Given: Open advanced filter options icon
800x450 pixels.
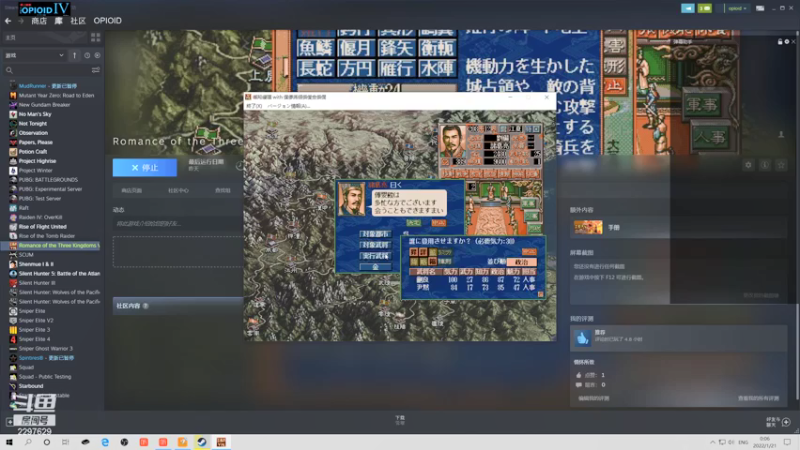Looking at the screenshot, I should click(x=95, y=70).
